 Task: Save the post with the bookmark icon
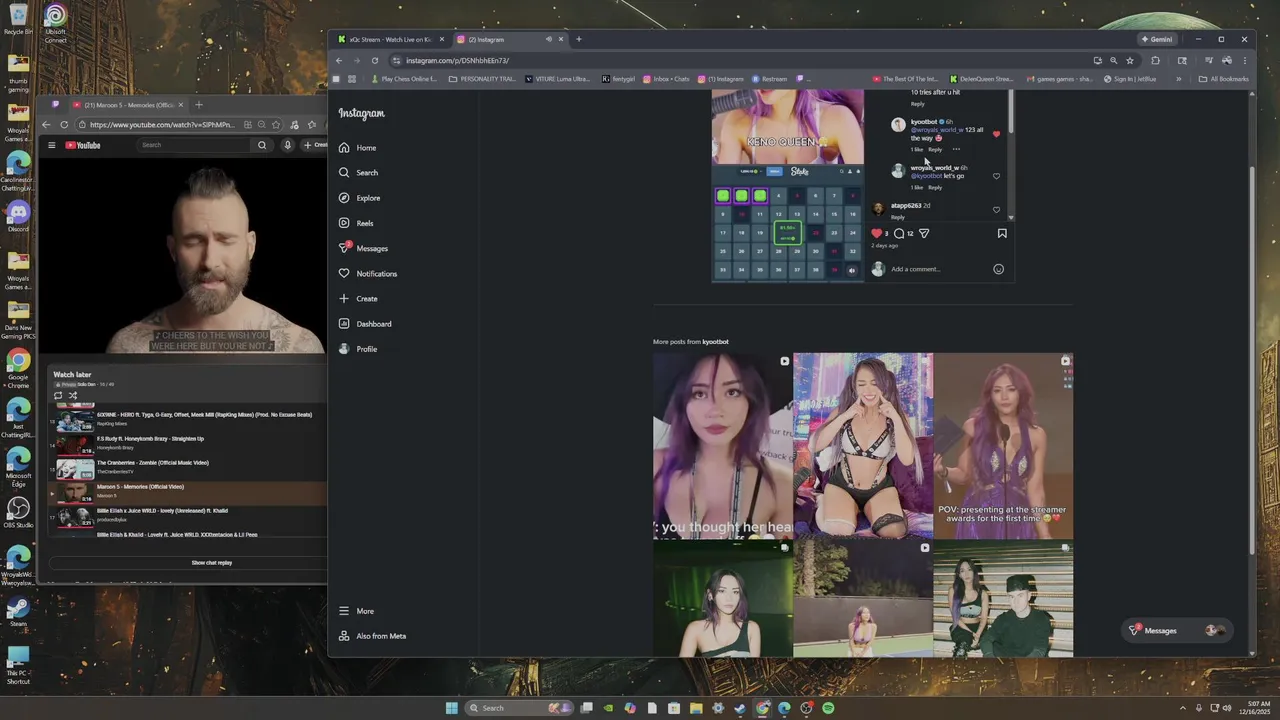pyautogui.click(x=1002, y=233)
